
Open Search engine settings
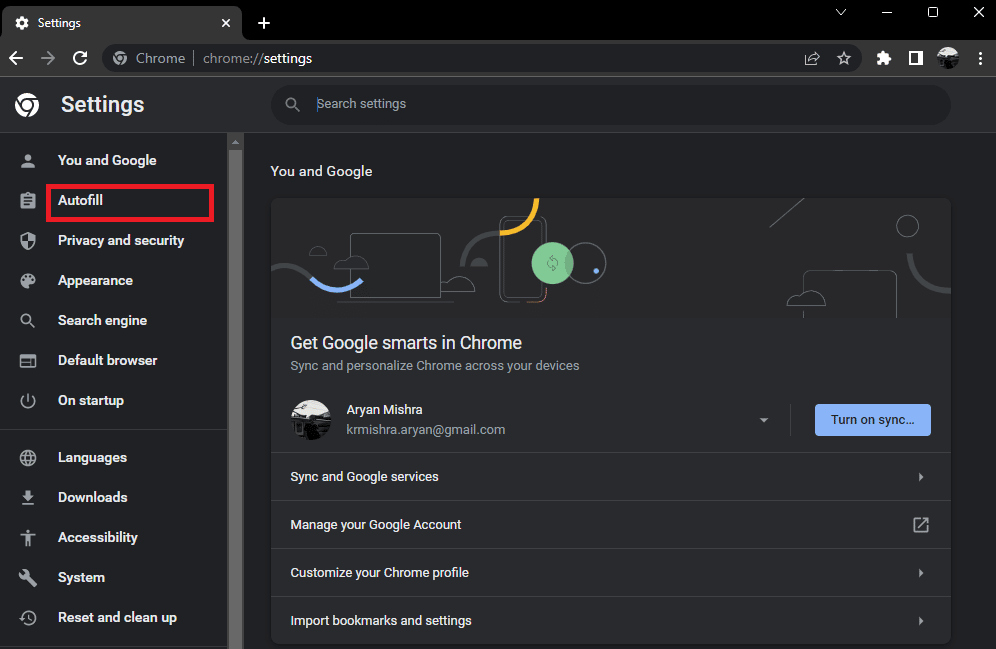pyautogui.click(x=102, y=321)
